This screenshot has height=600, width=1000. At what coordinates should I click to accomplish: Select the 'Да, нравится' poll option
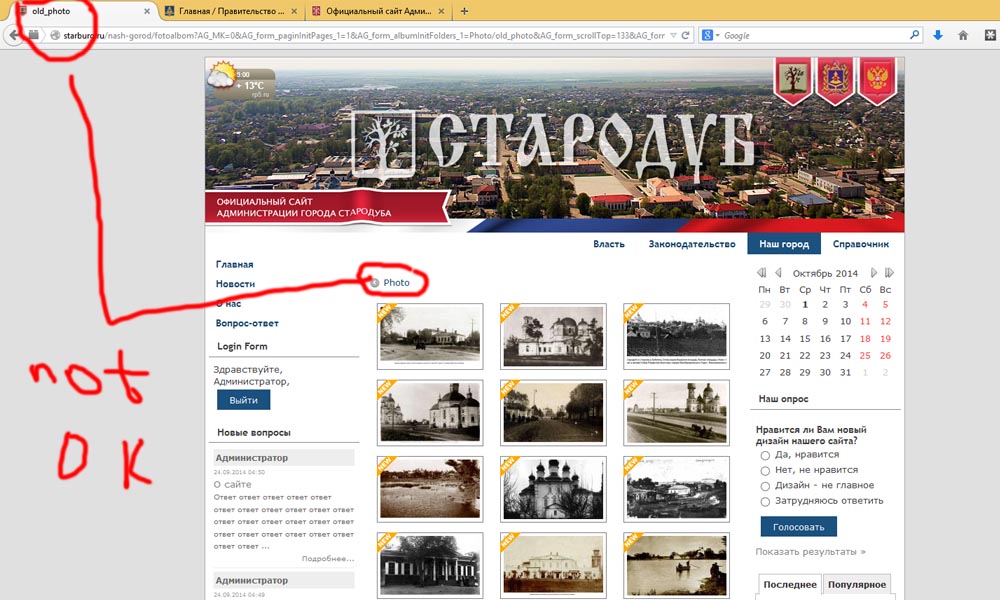point(765,455)
